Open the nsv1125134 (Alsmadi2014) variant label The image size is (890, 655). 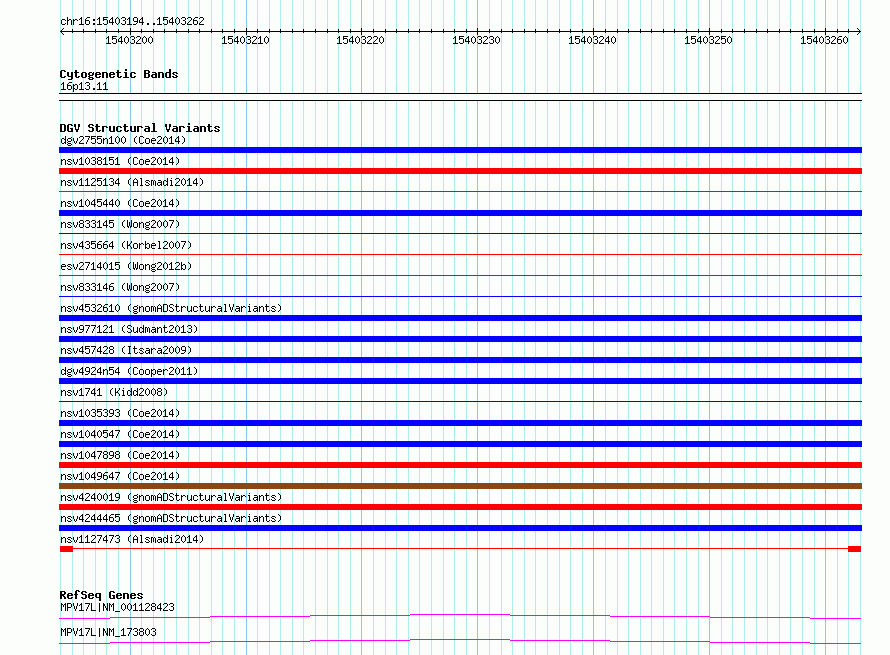tap(132, 182)
